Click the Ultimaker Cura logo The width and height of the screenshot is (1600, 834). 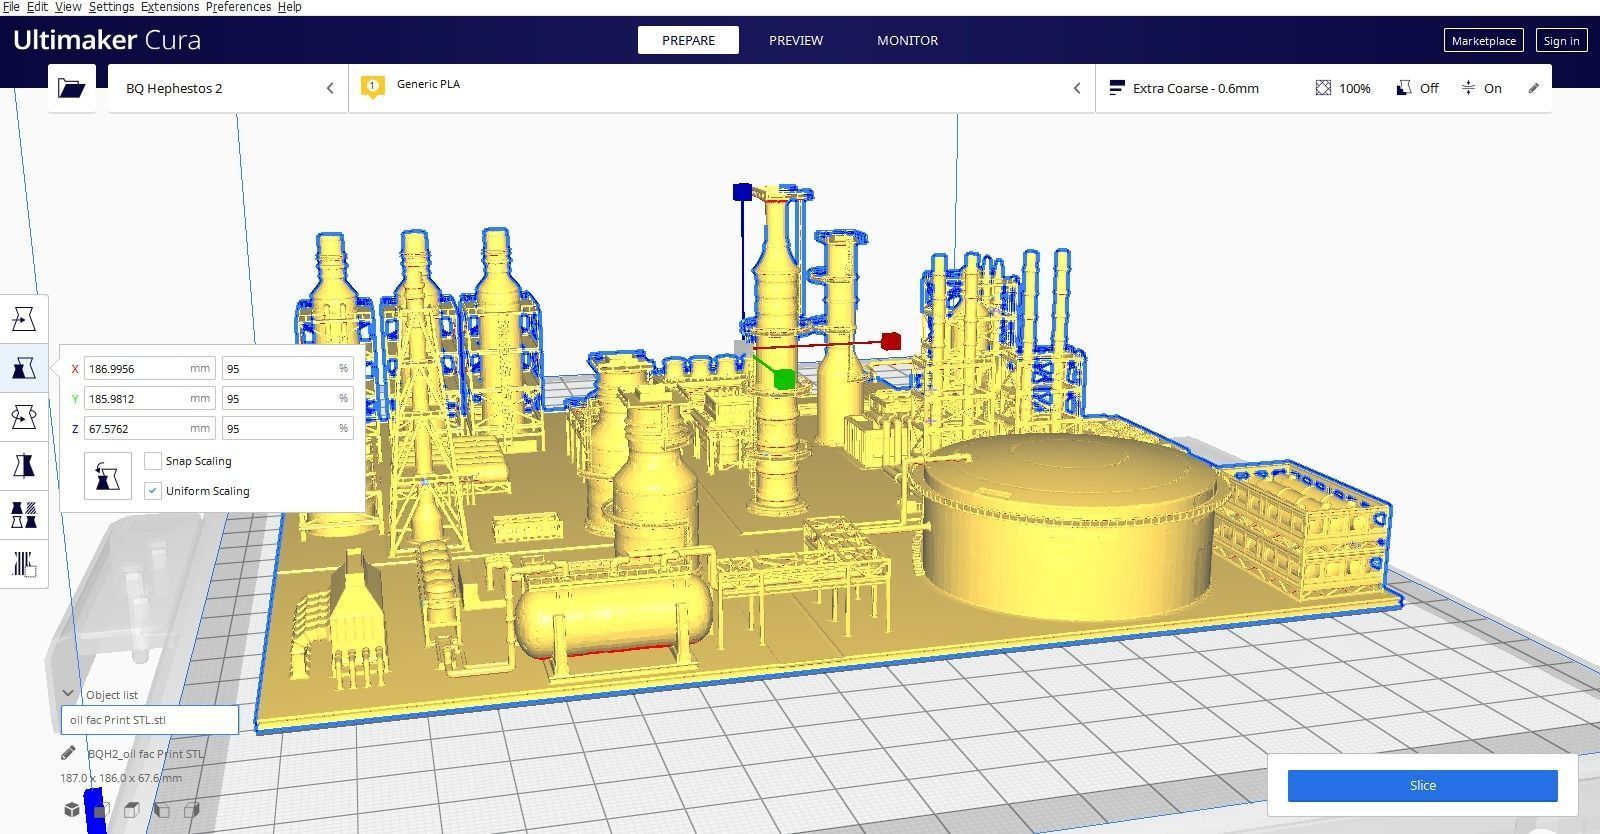pos(107,40)
